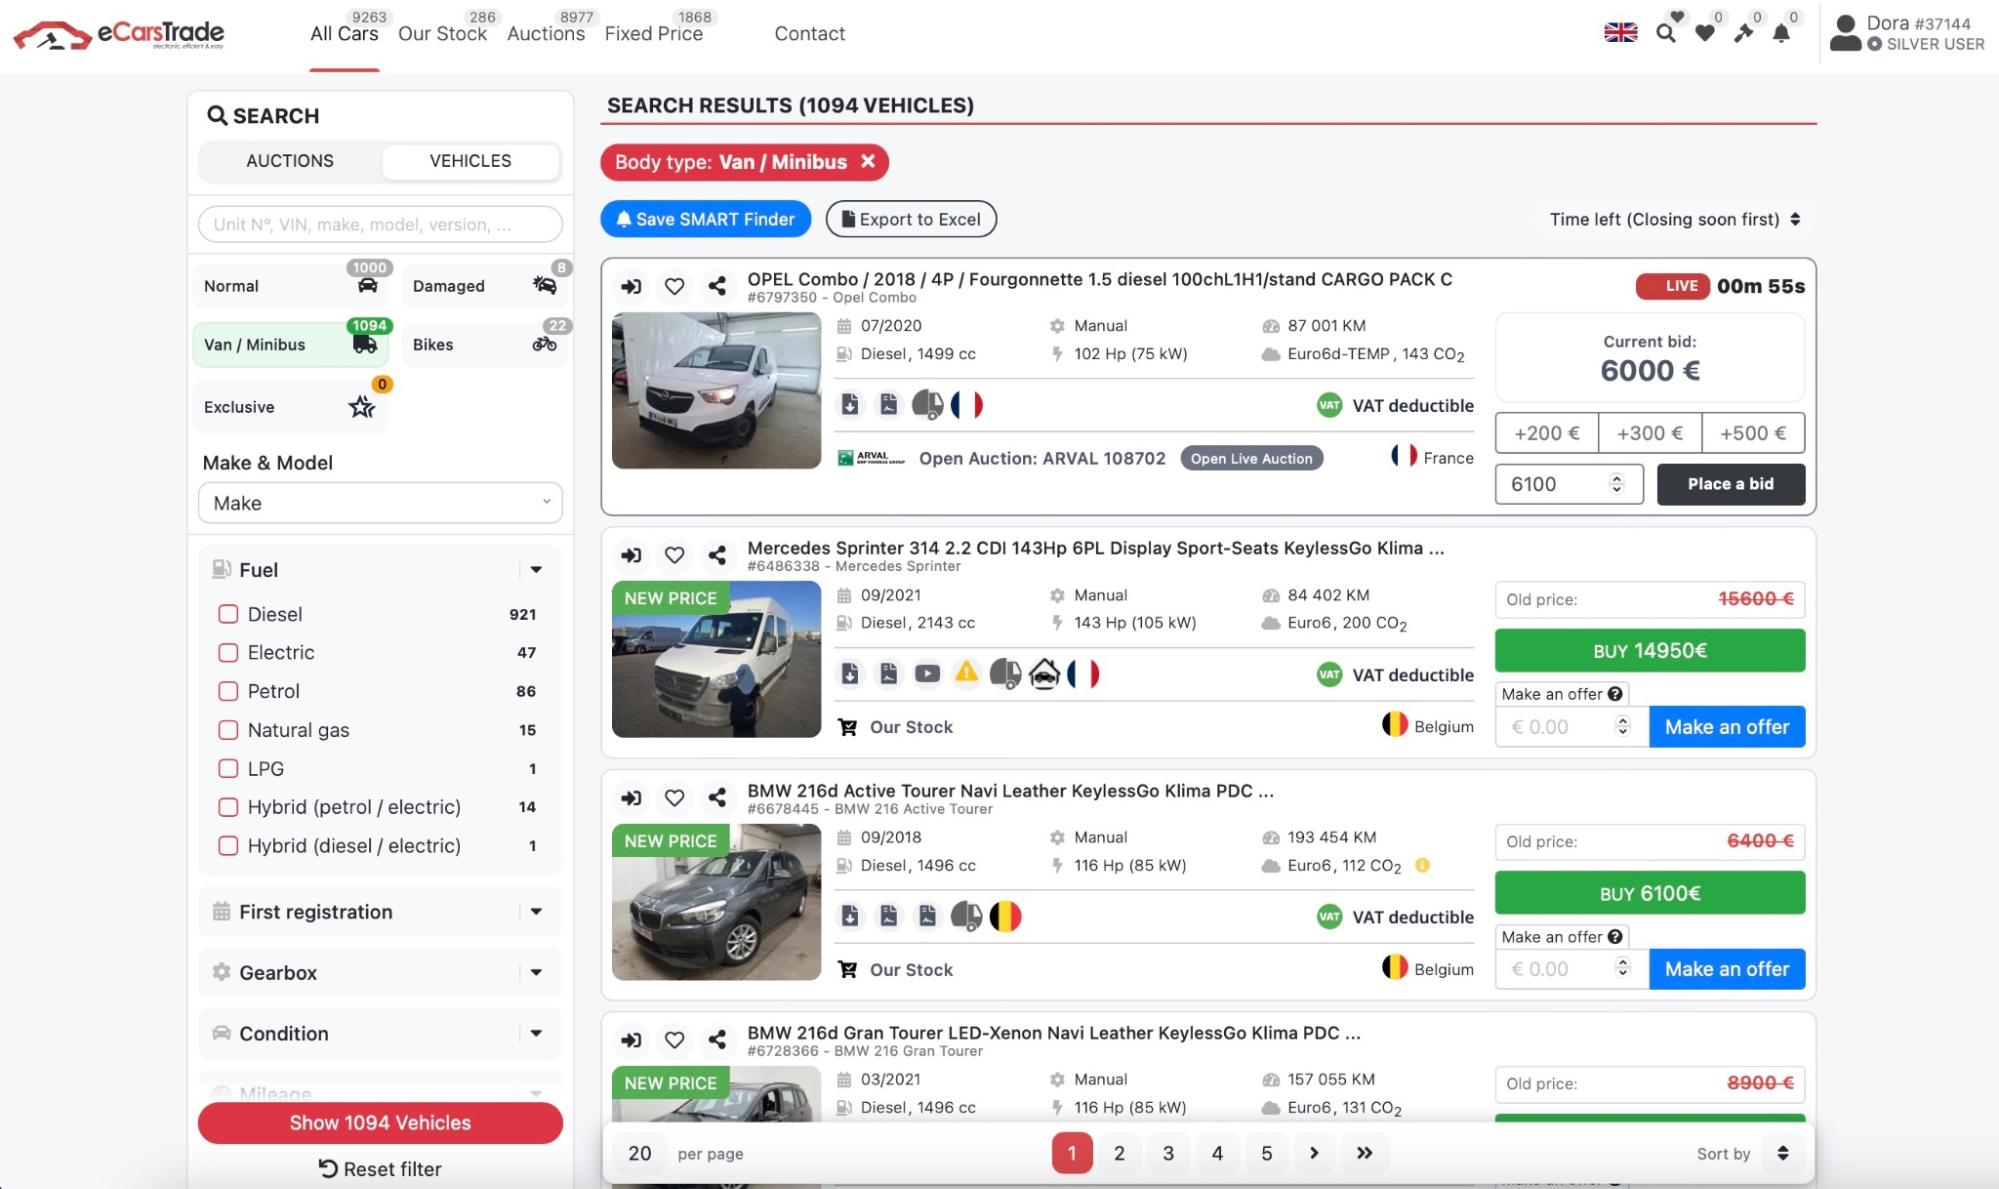Image resolution: width=1999 pixels, height=1189 pixels.
Task: Tick the Natural gas checkbox
Action: (228, 730)
